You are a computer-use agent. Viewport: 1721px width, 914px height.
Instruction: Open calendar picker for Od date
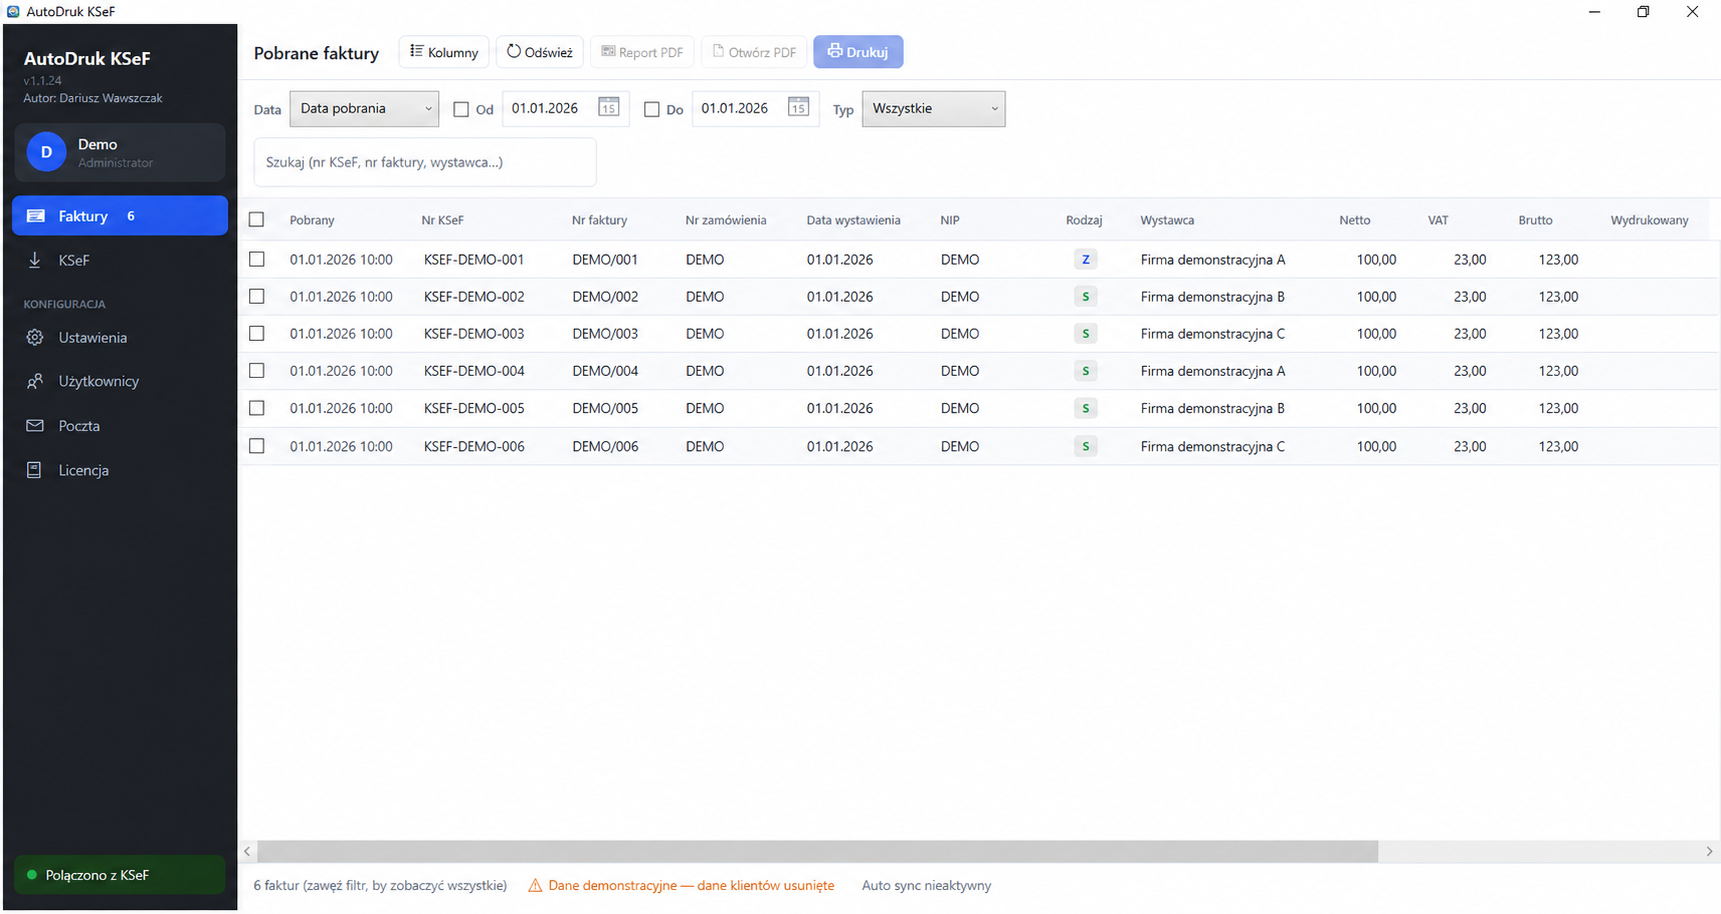(x=608, y=108)
